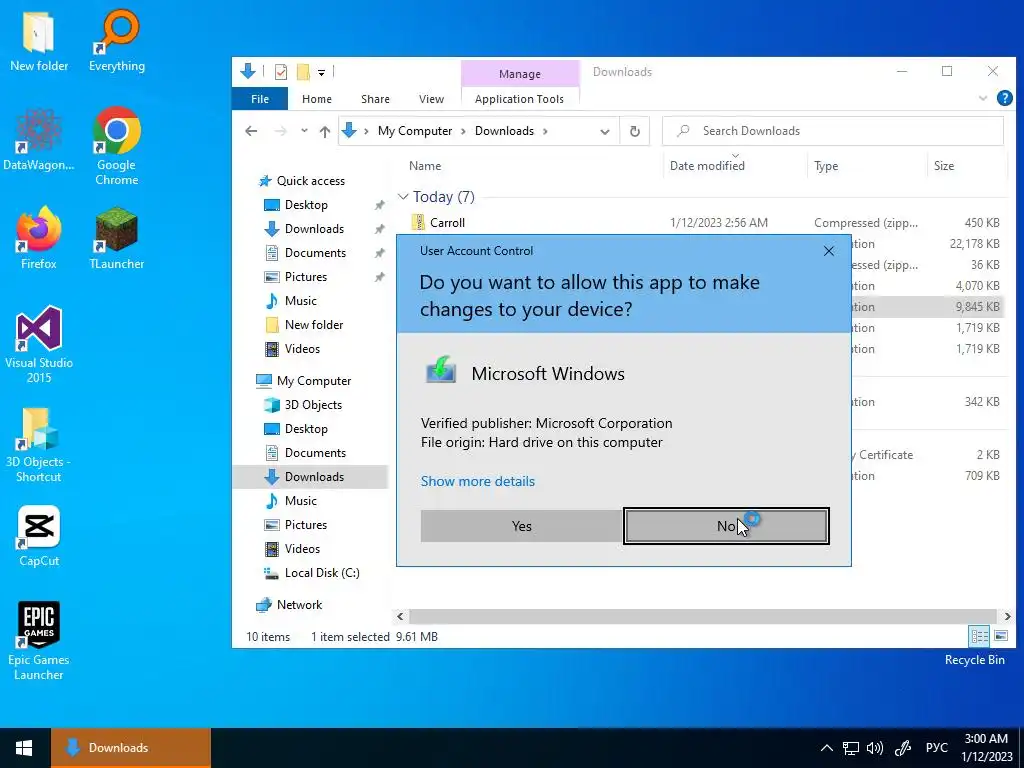Open the Everything search desktop shortcut

[117, 40]
